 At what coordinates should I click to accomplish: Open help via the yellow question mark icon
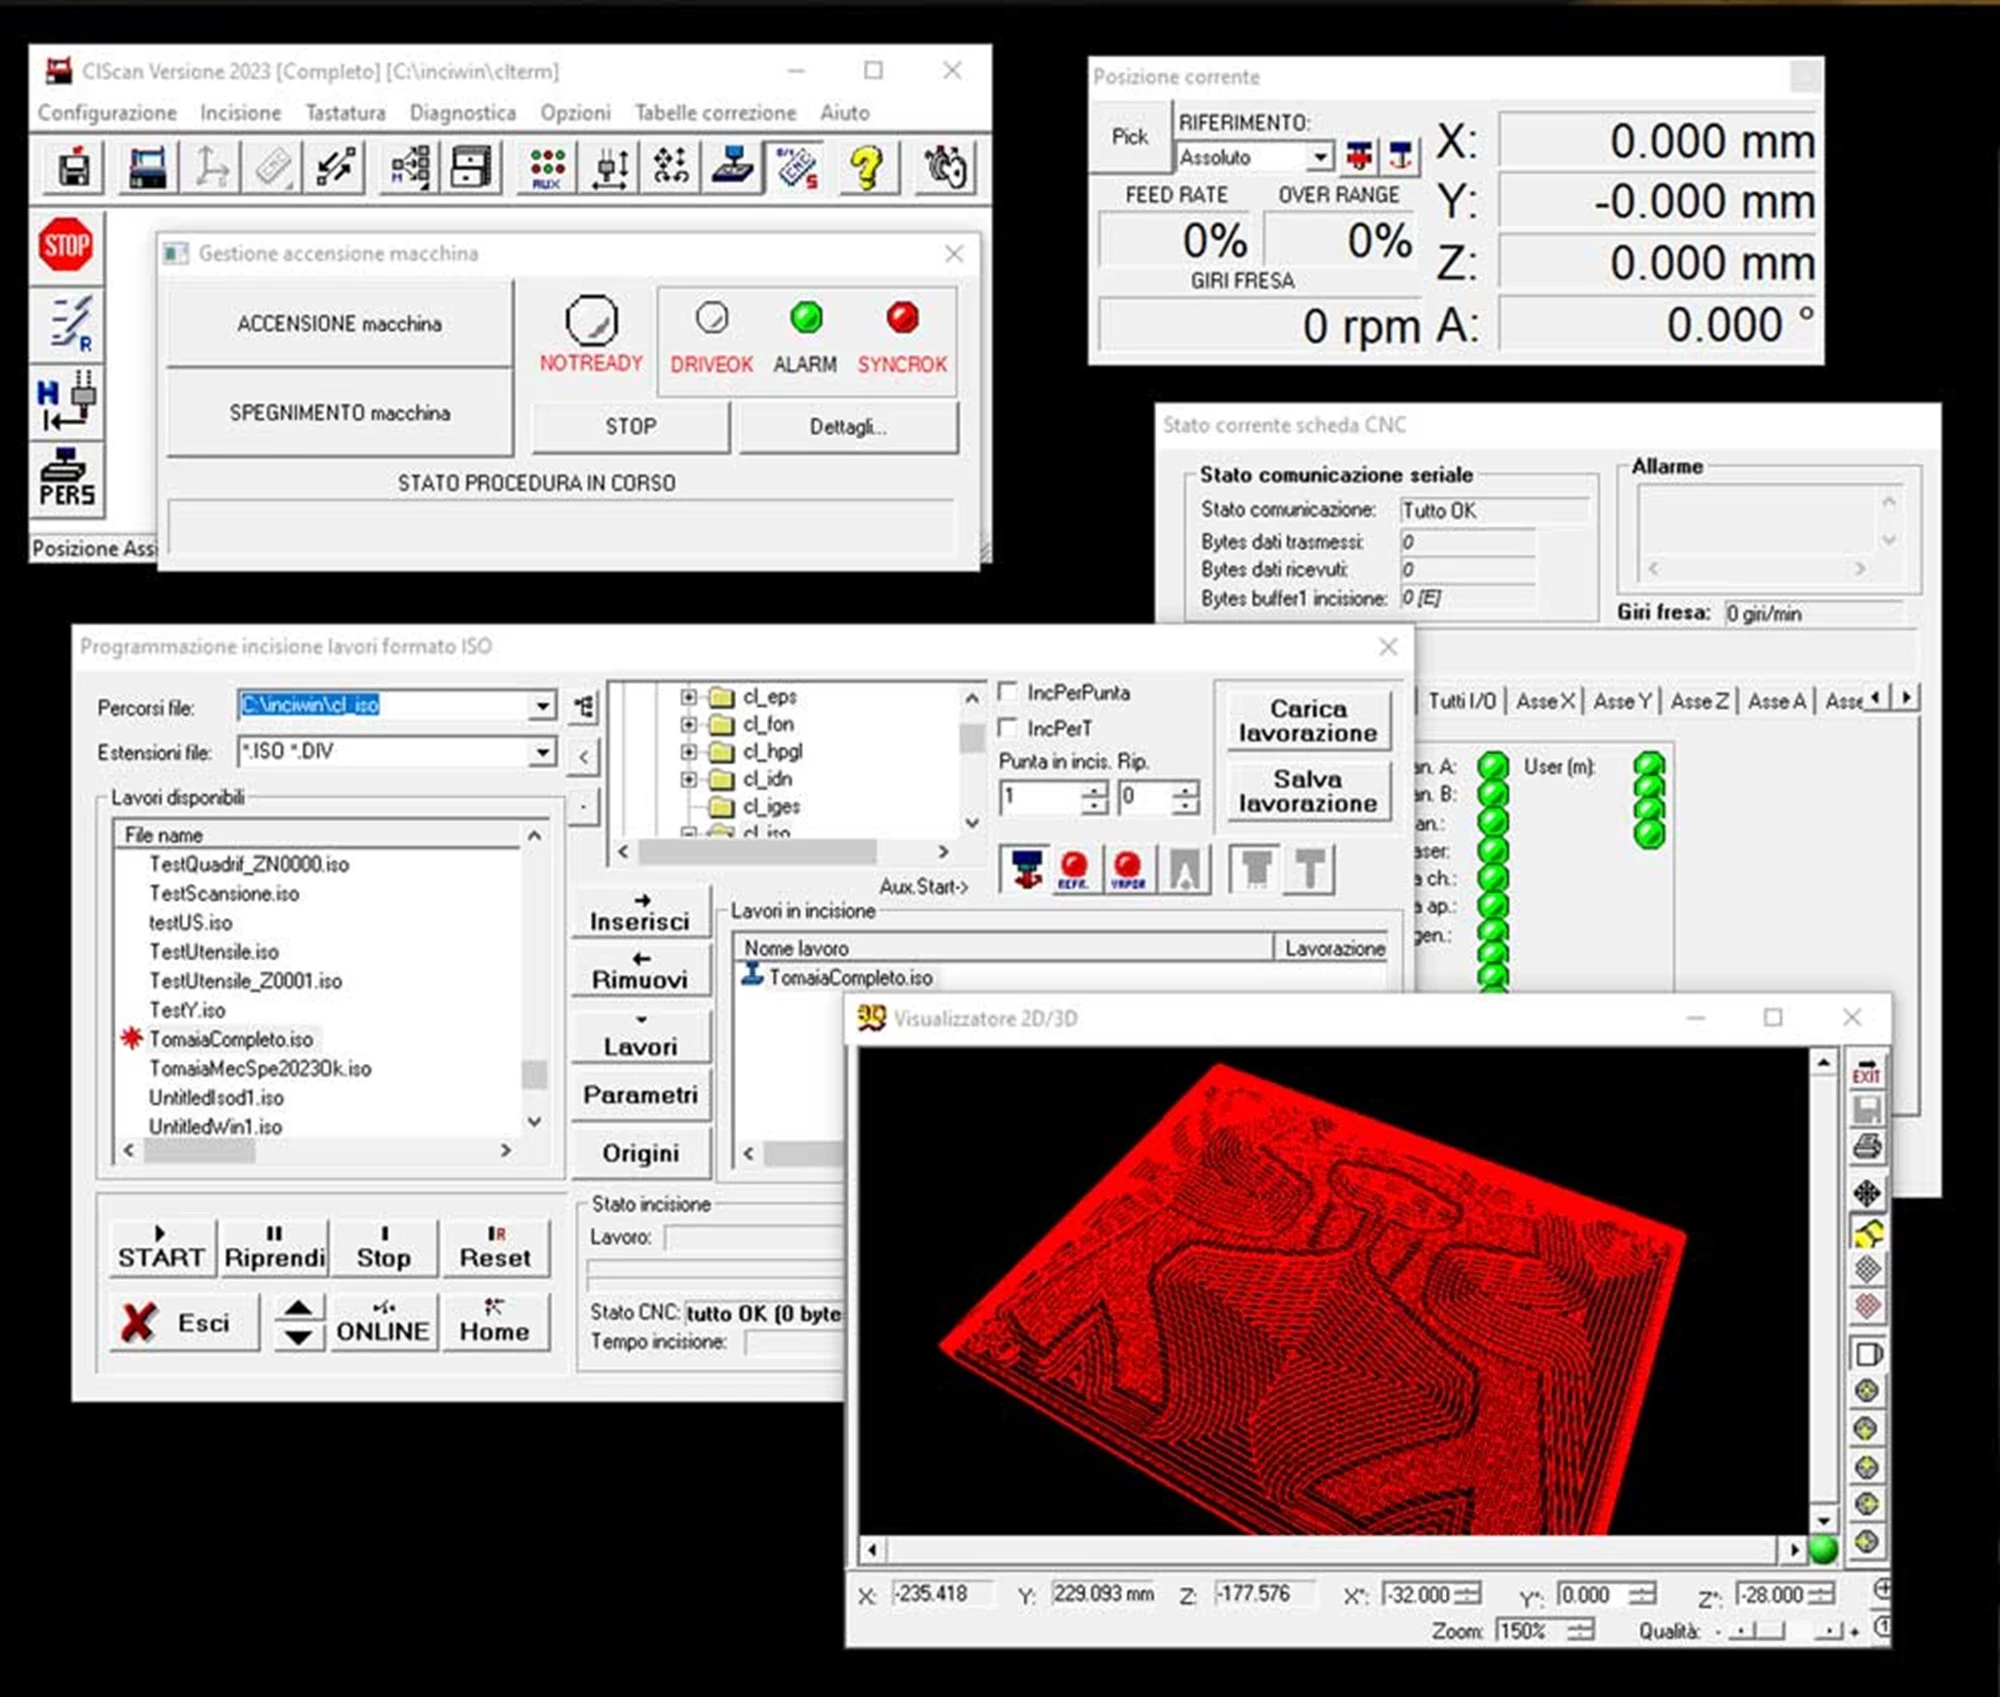point(866,167)
